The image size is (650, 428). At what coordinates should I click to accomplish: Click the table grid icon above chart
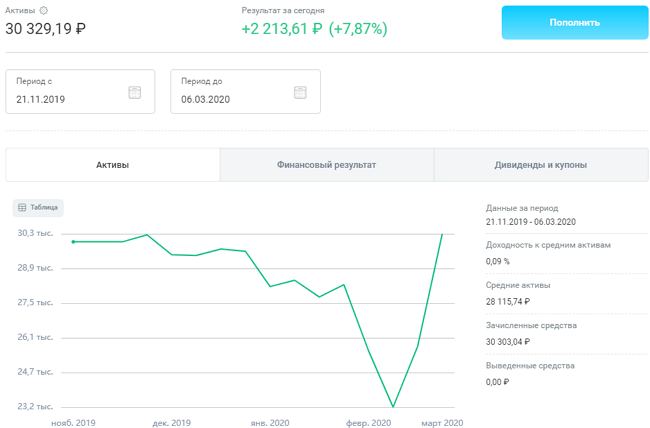[x=23, y=208]
